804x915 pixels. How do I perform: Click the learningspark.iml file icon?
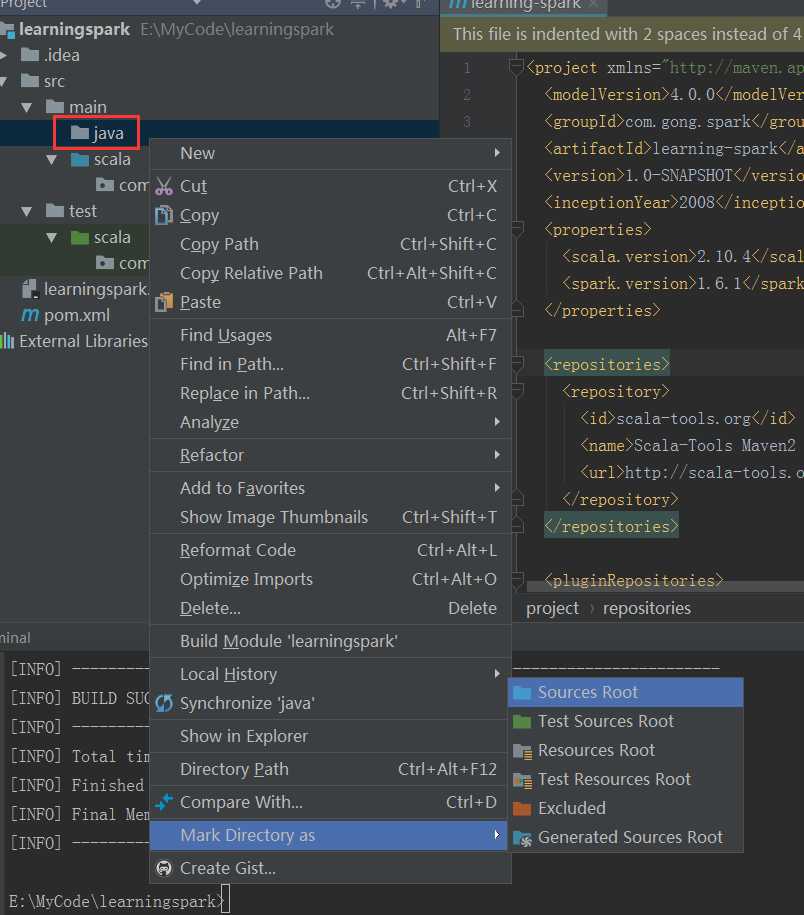click(x=30, y=289)
